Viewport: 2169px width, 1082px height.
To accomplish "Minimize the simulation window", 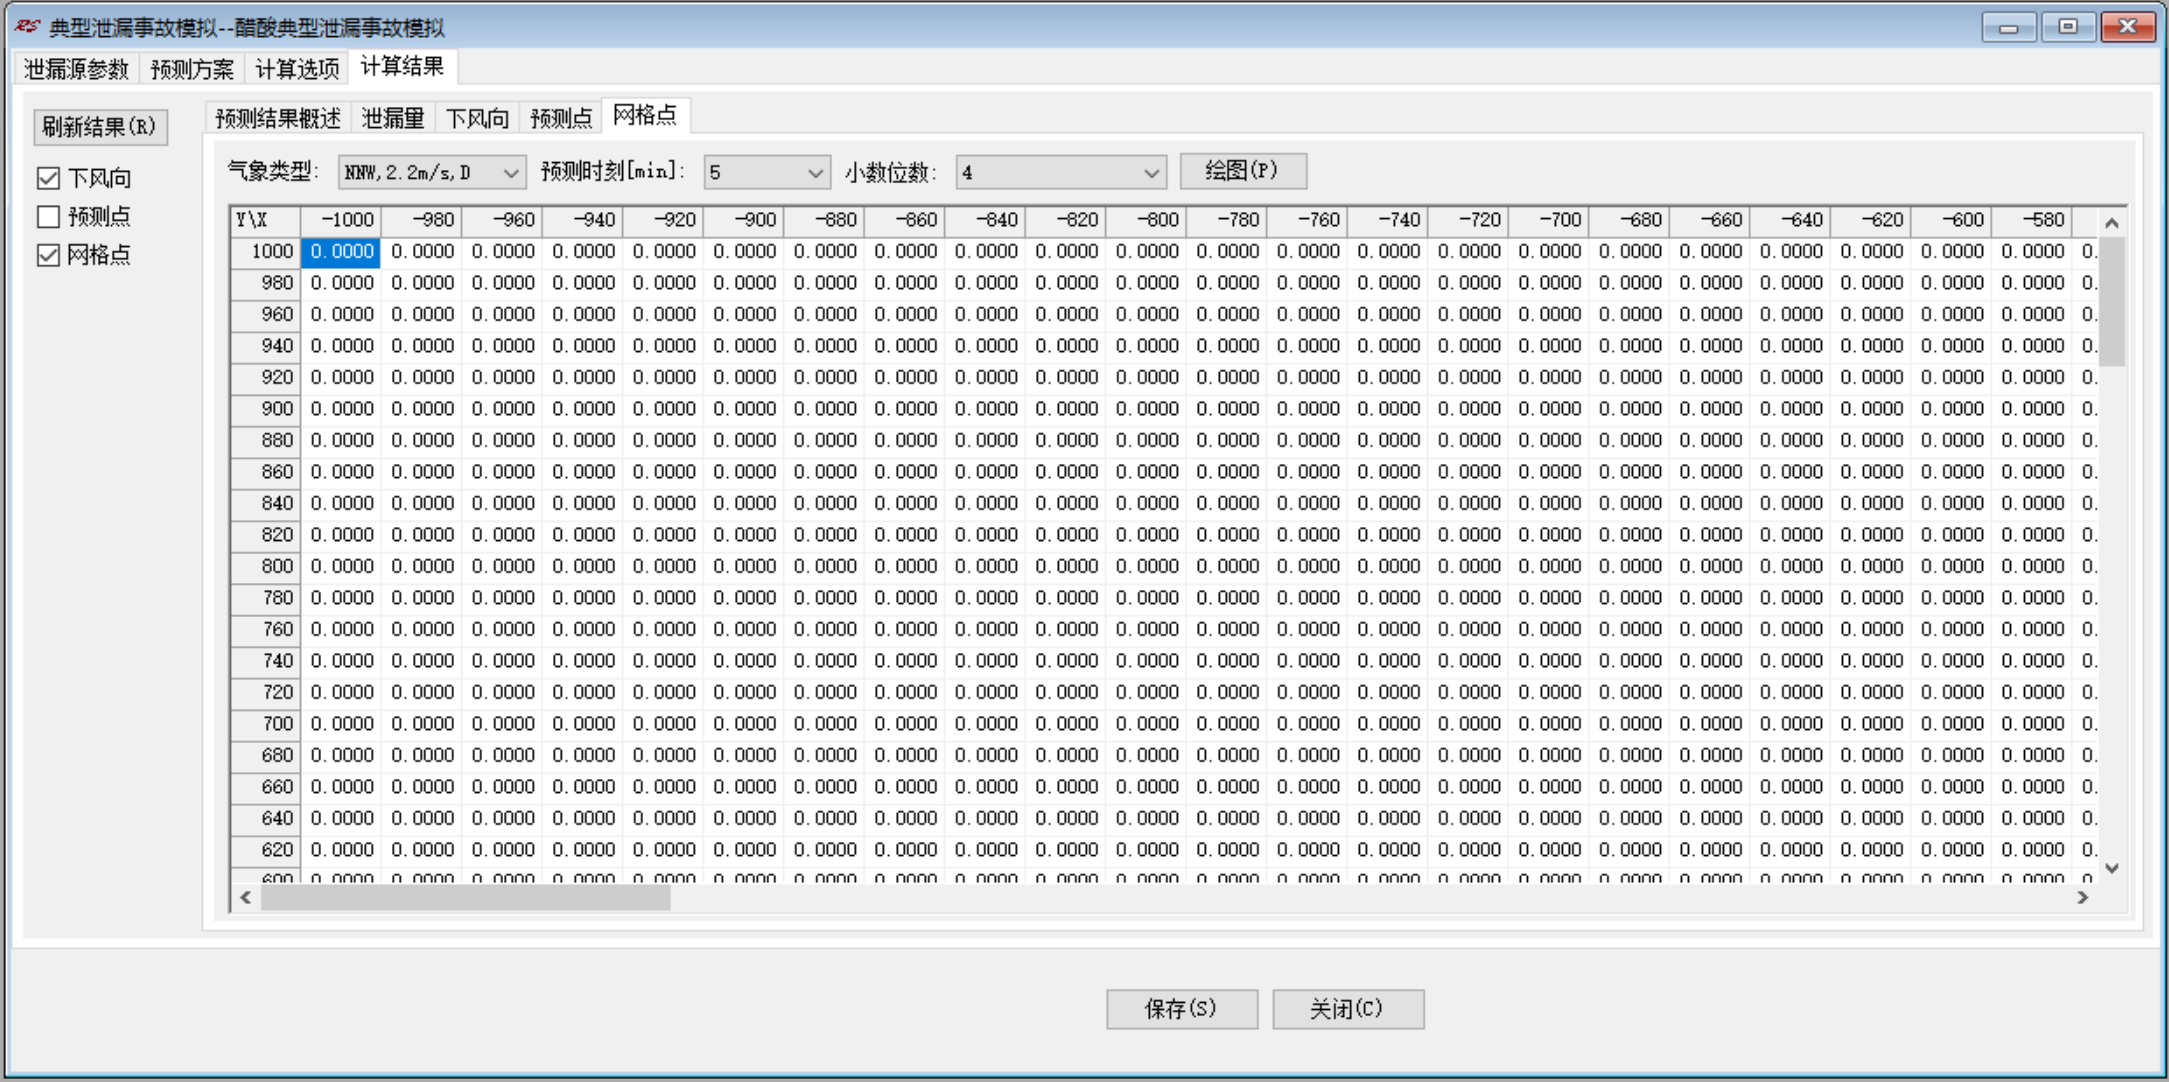I will [x=2008, y=27].
